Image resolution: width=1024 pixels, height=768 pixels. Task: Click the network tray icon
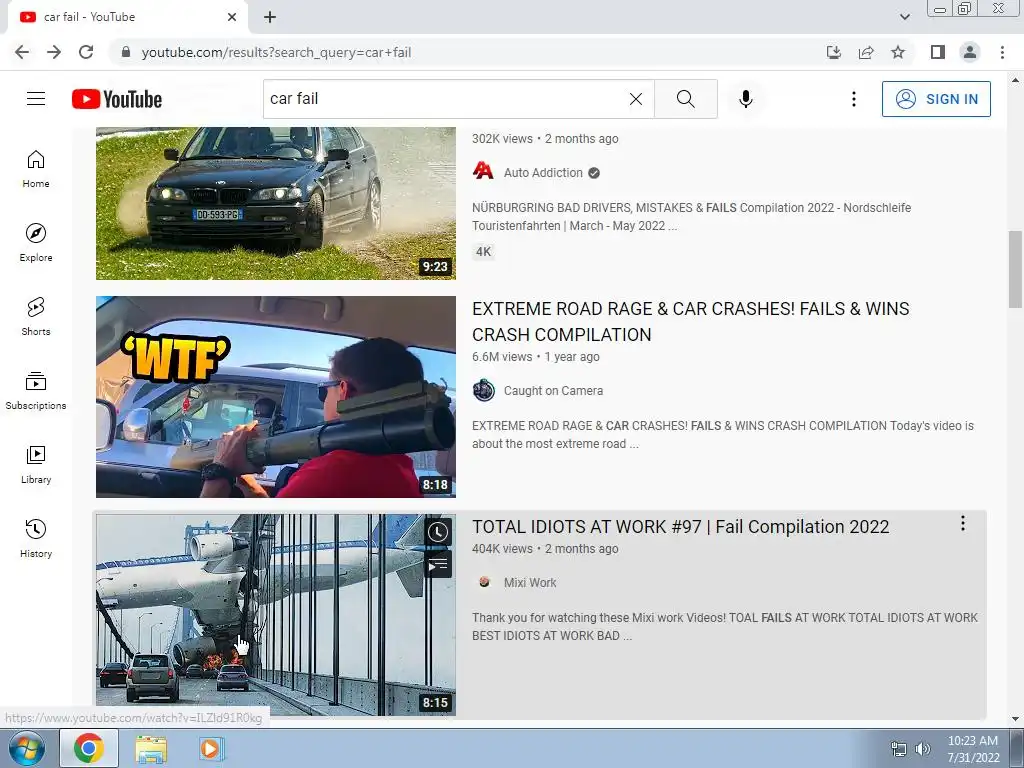pyautogui.click(x=899, y=749)
